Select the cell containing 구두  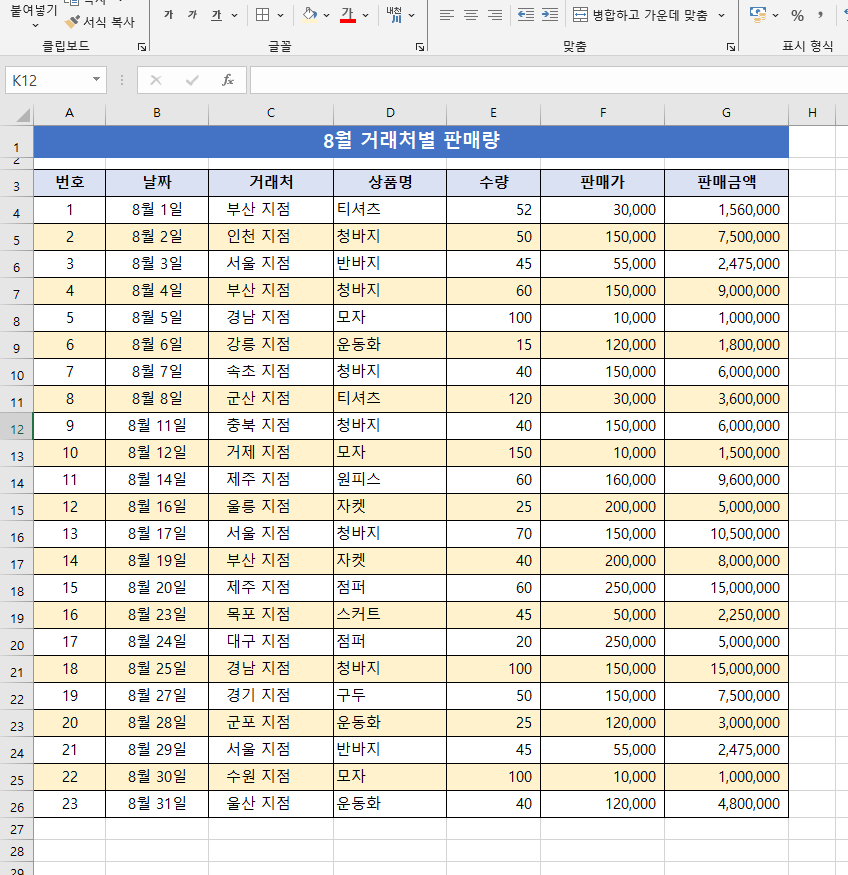pyautogui.click(x=390, y=696)
